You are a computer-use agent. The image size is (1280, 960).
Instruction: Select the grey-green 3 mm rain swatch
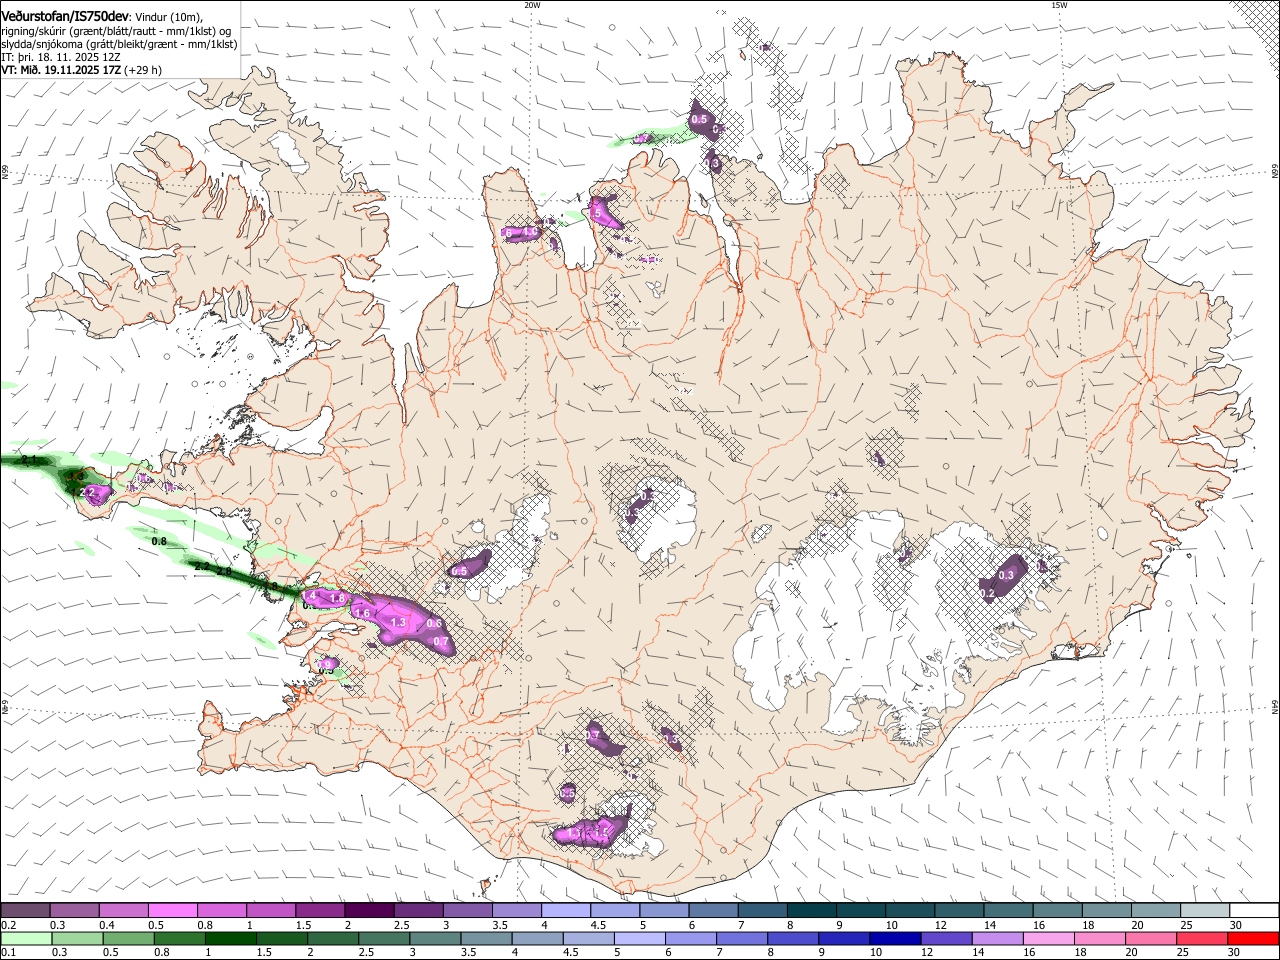coord(435,939)
